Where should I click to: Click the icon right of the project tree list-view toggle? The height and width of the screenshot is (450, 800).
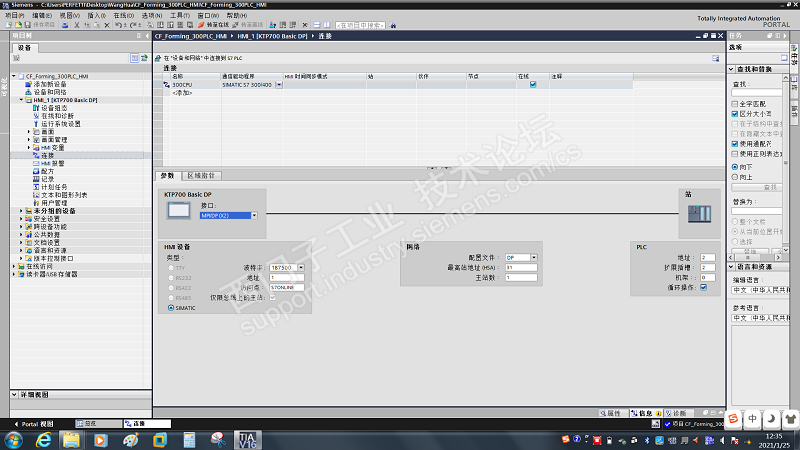(x=144, y=58)
